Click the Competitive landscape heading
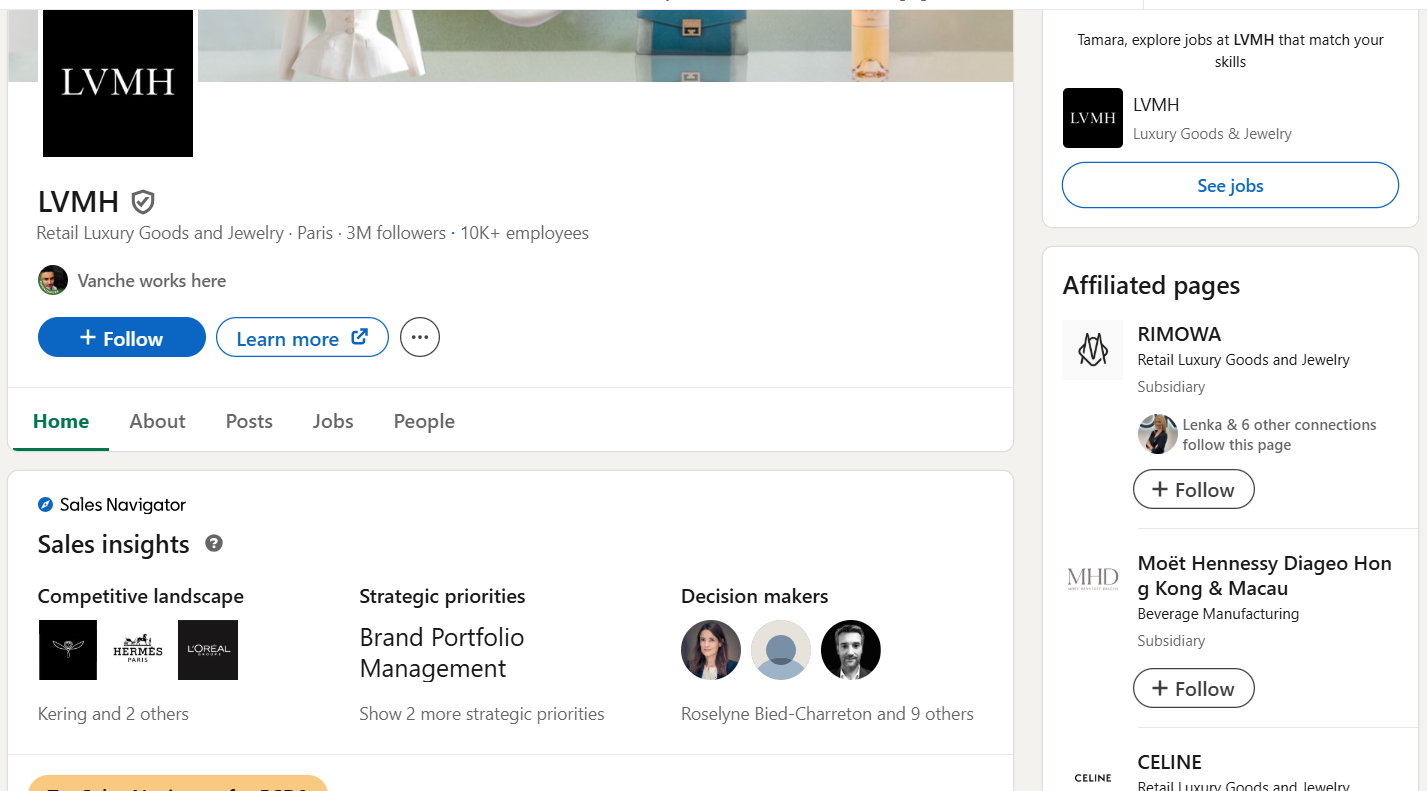 (x=141, y=596)
